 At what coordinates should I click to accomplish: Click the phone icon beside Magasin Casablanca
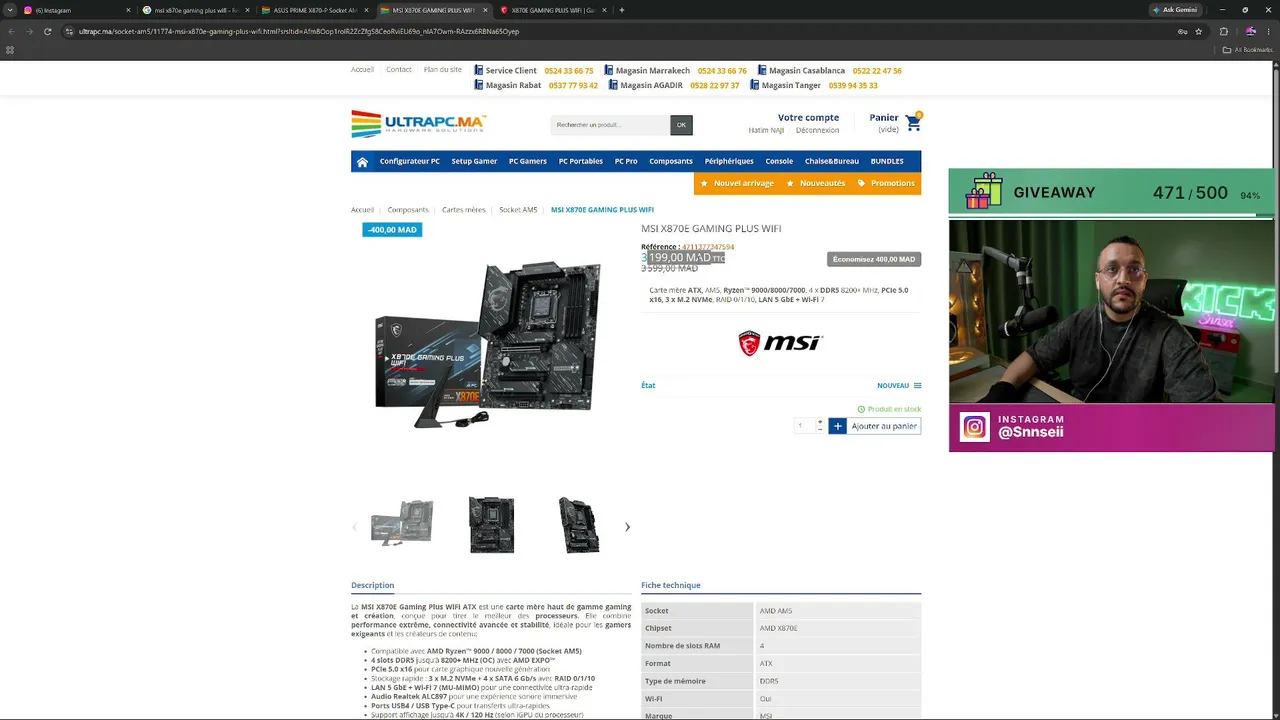coord(762,70)
